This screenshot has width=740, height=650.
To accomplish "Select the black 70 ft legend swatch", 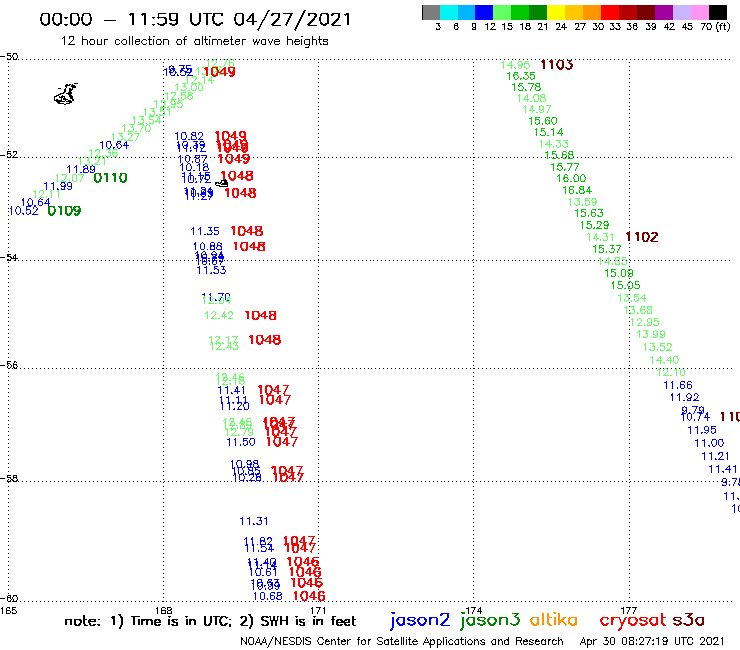I will click(718, 12).
